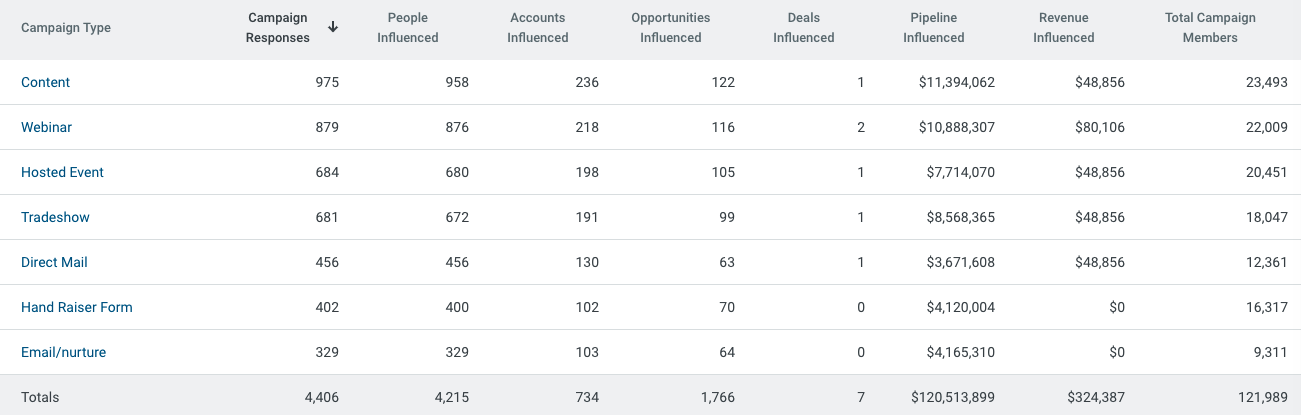Open the Email/nurture campaign link

(x=63, y=352)
